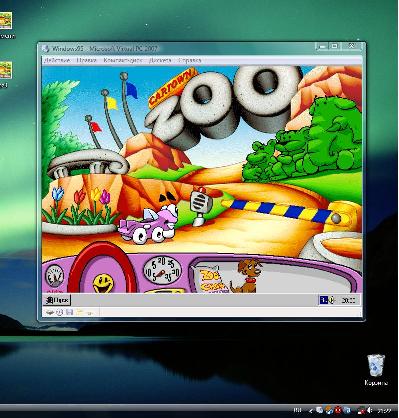Click the host language indicator in taskbar
The width and height of the screenshot is (399, 418).
click(297, 410)
